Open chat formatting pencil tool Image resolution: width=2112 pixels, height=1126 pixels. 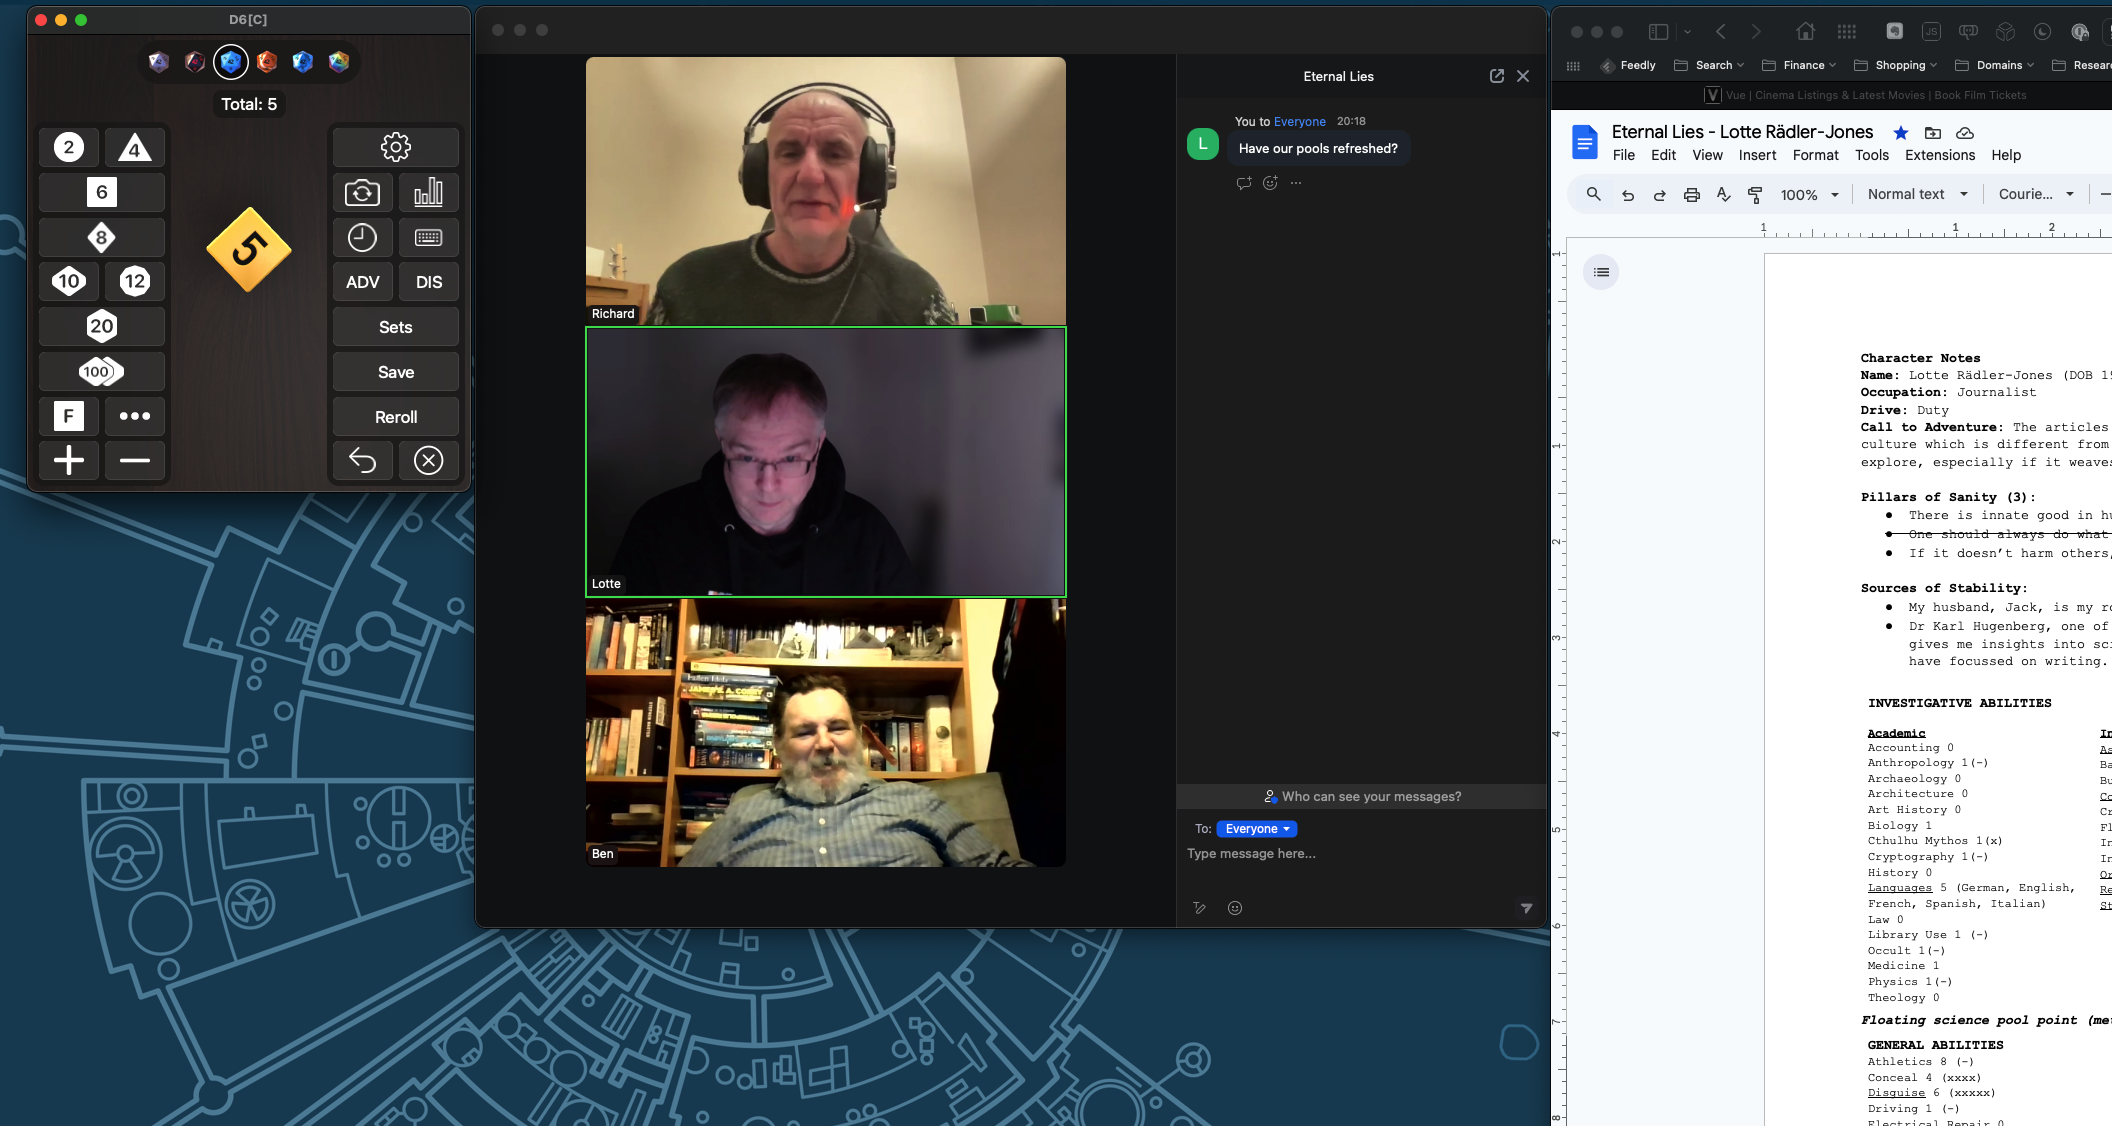click(x=1200, y=908)
